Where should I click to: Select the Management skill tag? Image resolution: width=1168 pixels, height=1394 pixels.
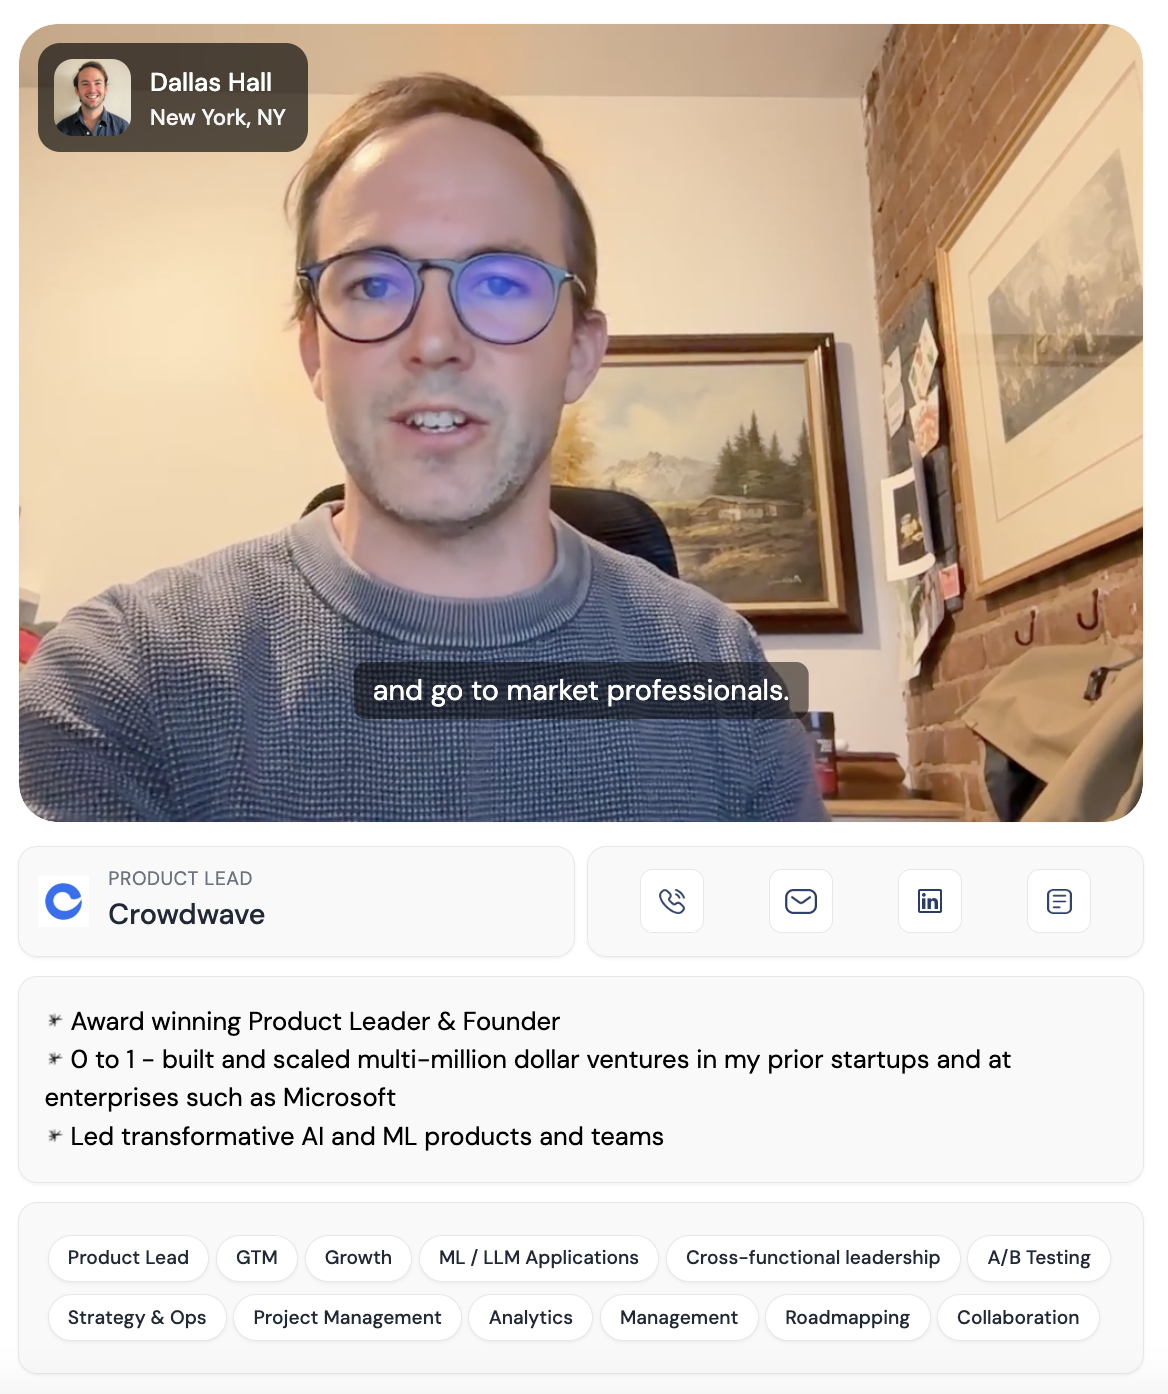[679, 1318]
